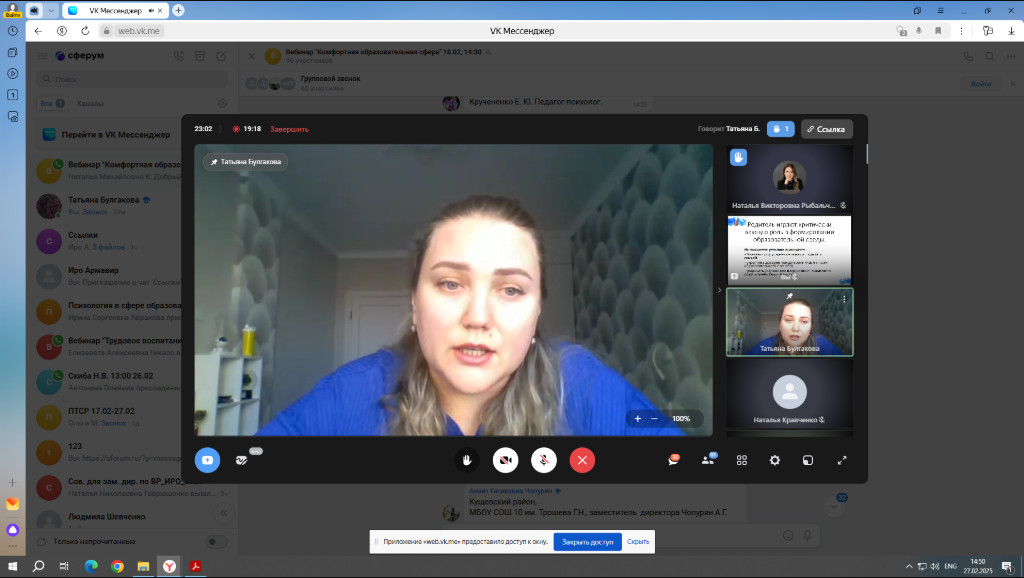This screenshot has height=578, width=1024.
Task: Zoom in video with the plus button
Action: coord(638,419)
